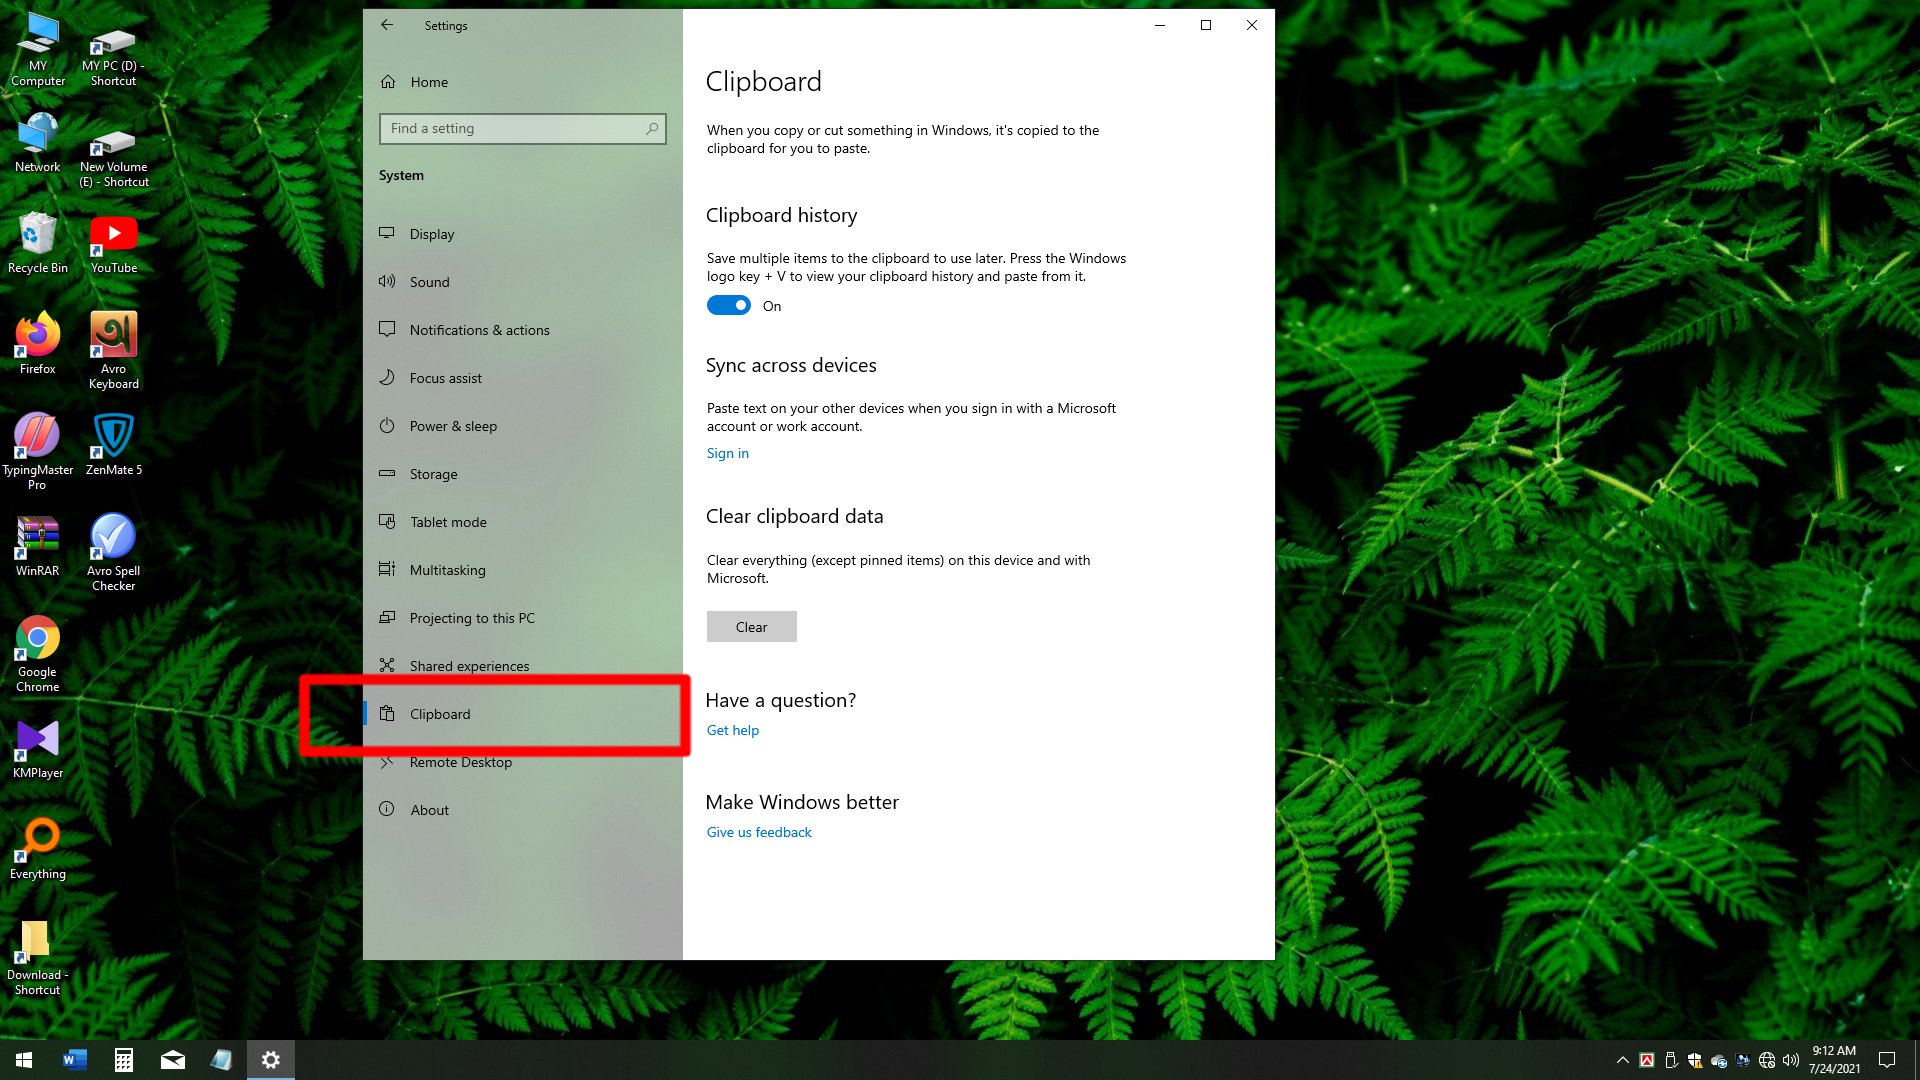
Task: Show hidden system tray icons
Action: (x=1622, y=1060)
